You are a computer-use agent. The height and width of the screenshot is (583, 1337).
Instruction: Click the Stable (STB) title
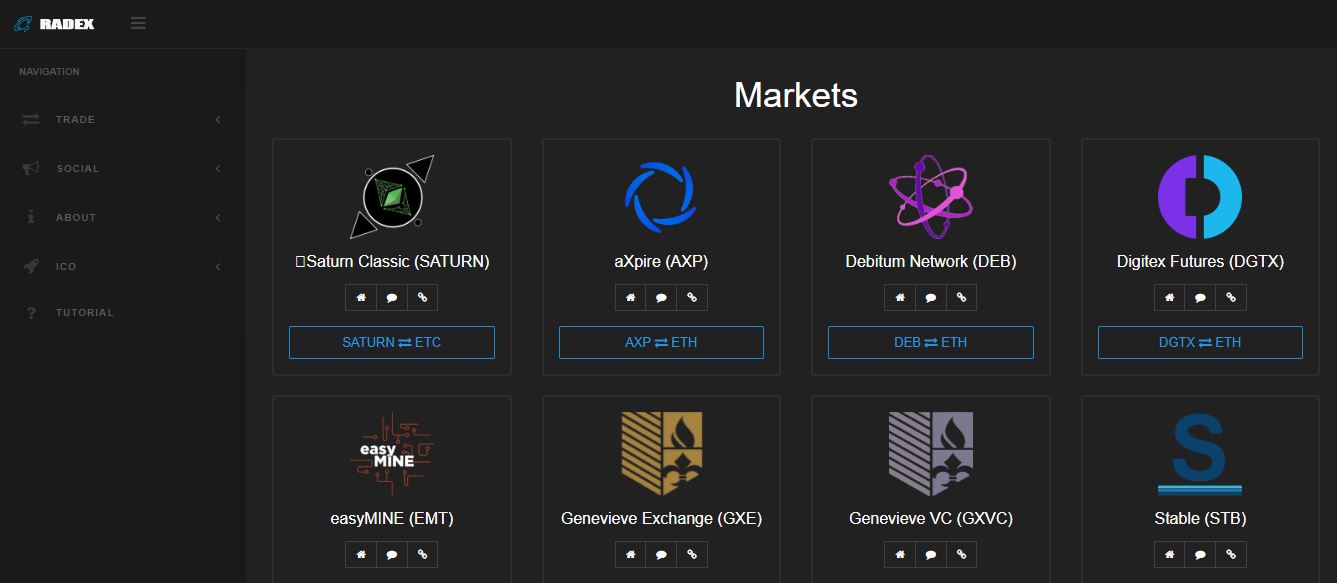(x=1200, y=519)
